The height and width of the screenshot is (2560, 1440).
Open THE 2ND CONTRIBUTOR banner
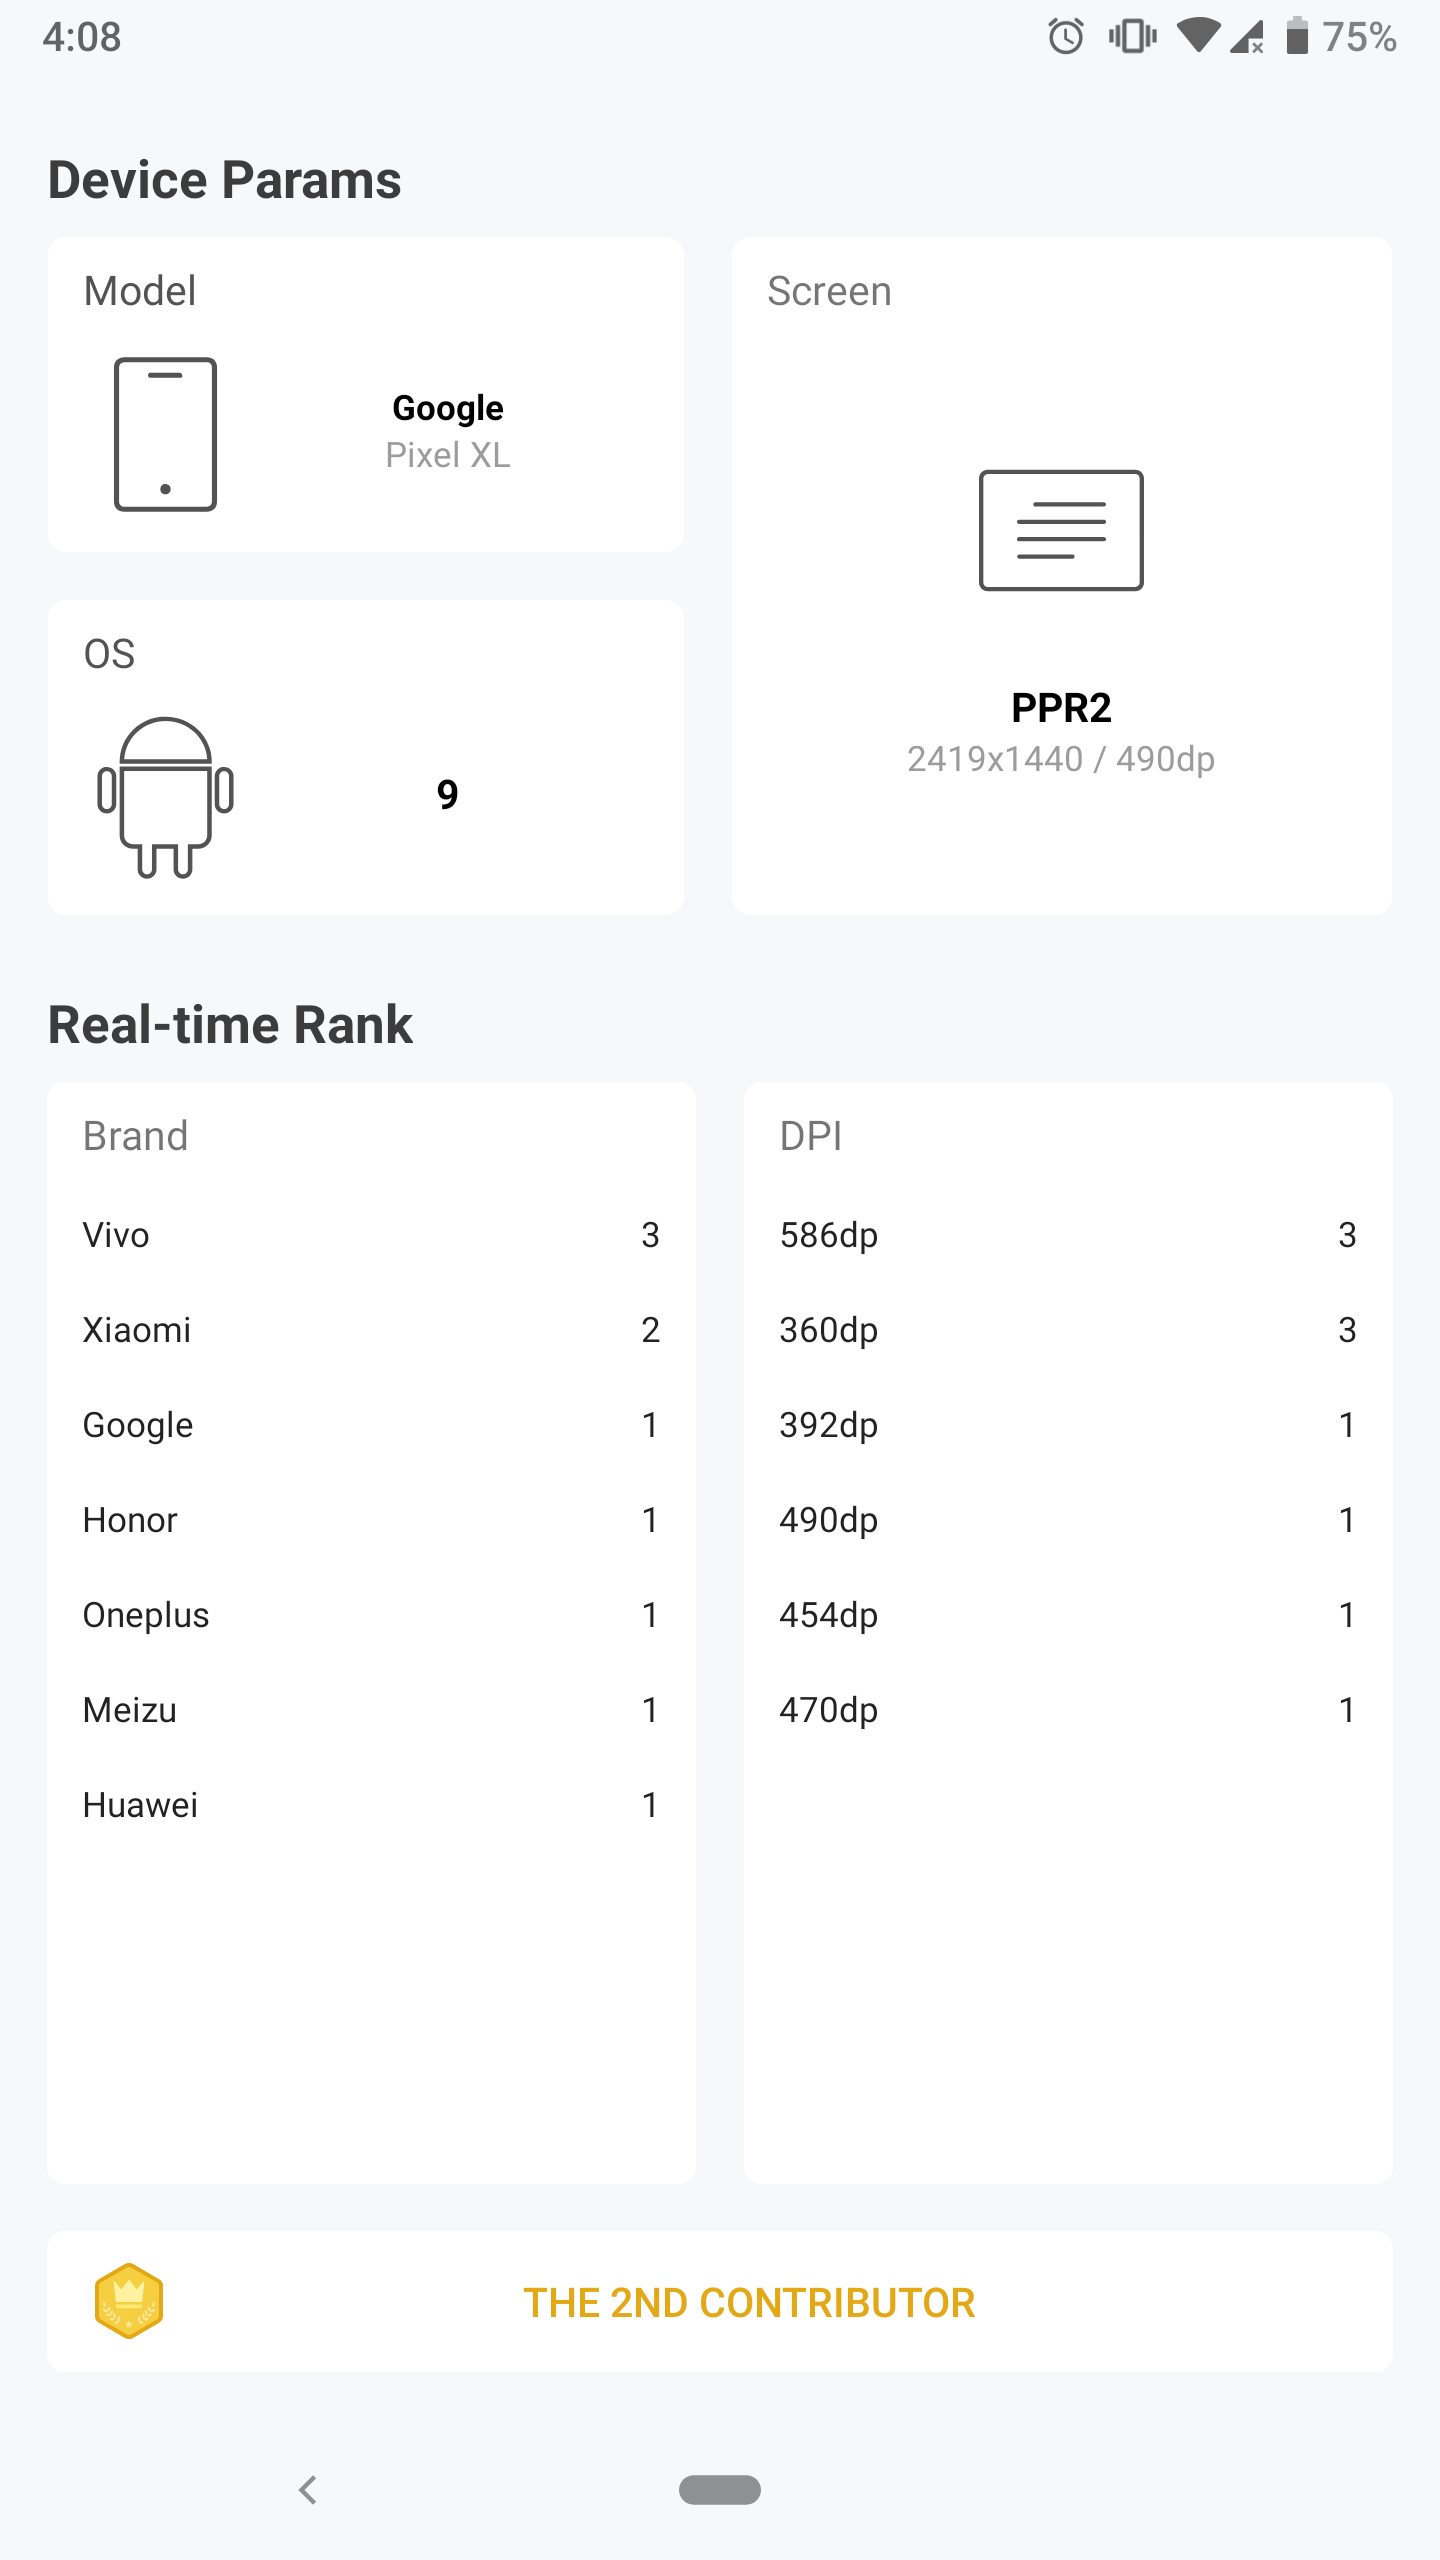[749, 2302]
